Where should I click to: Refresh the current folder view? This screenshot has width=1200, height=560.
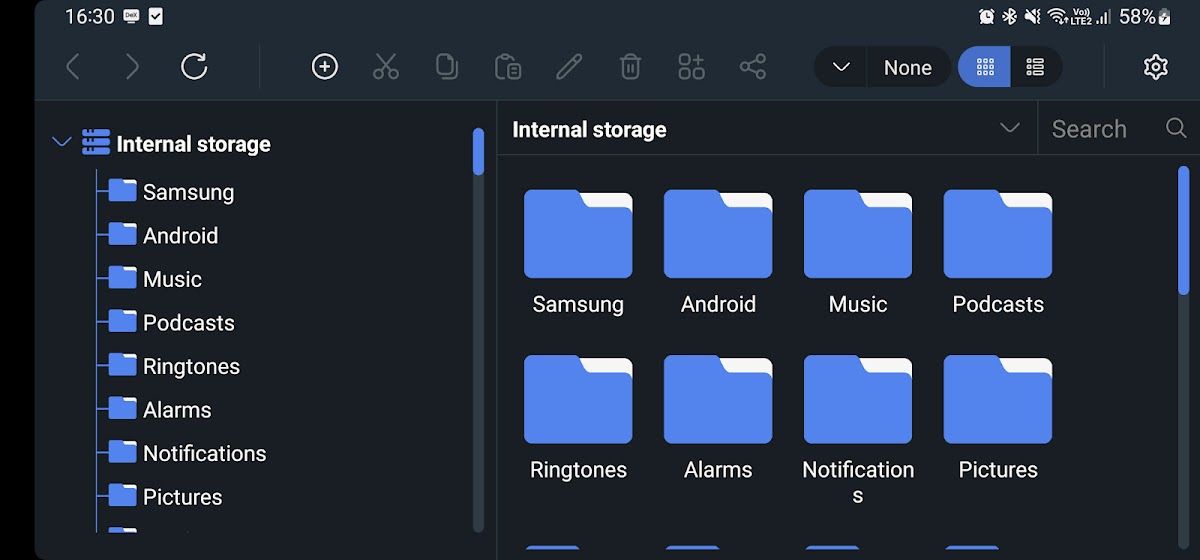pyautogui.click(x=194, y=67)
